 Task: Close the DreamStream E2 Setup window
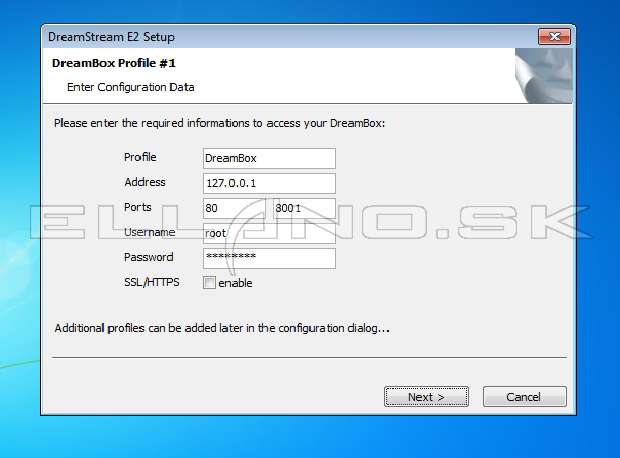(x=554, y=37)
